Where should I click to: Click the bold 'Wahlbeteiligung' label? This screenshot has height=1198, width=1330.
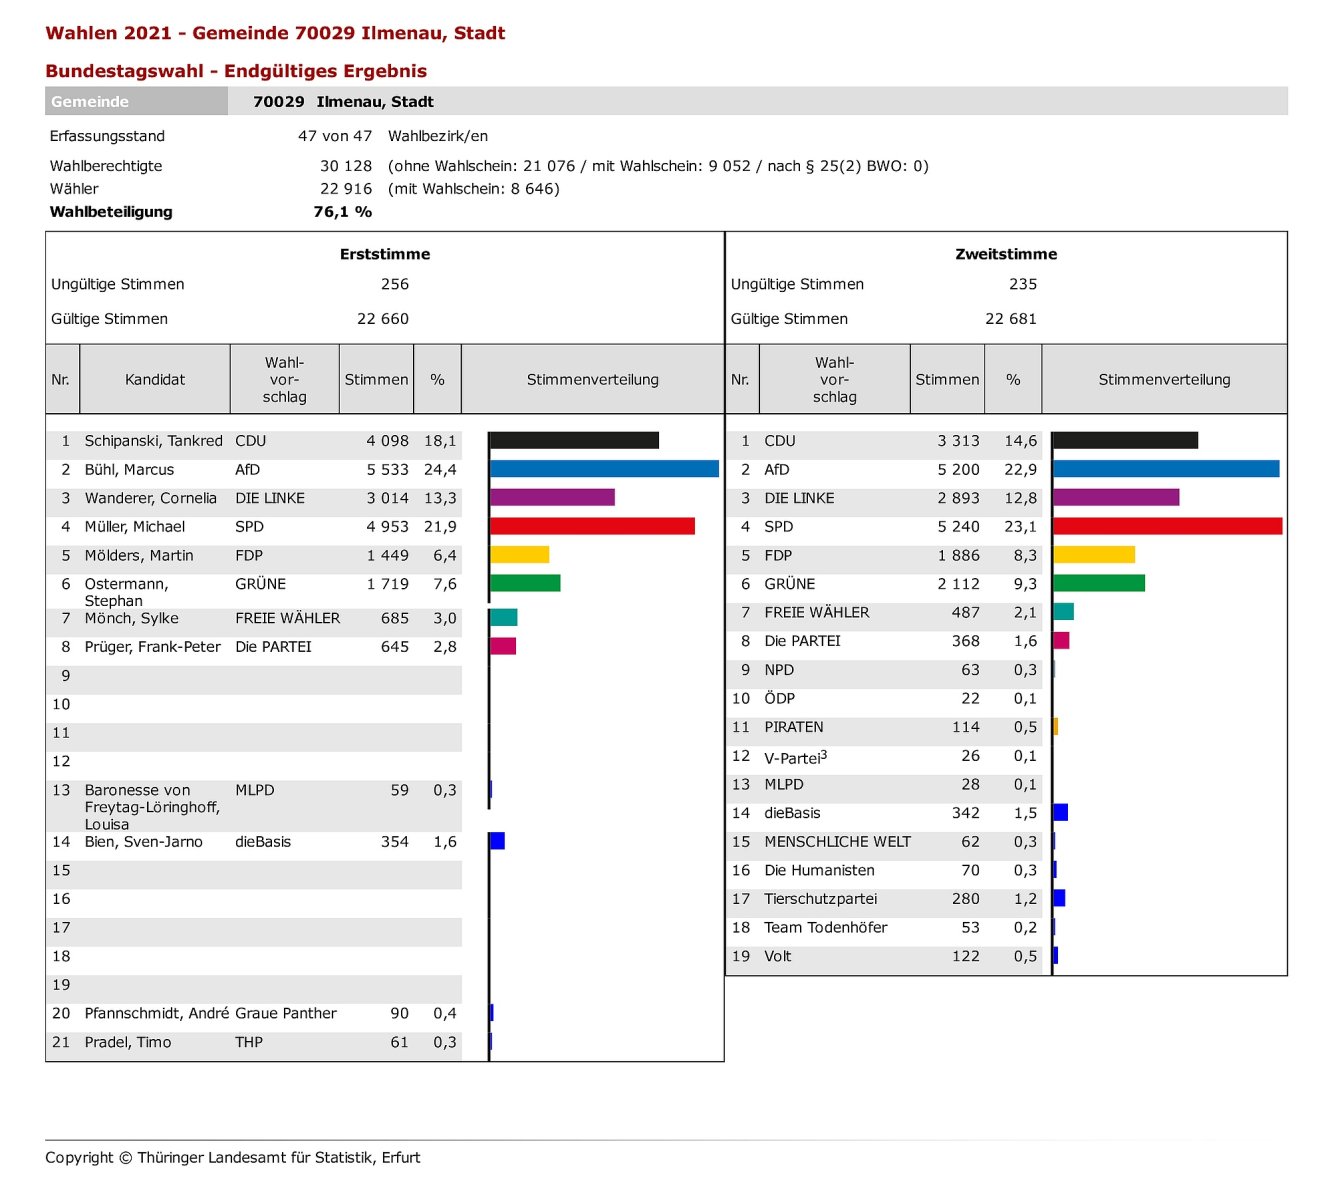pyautogui.click(x=111, y=212)
